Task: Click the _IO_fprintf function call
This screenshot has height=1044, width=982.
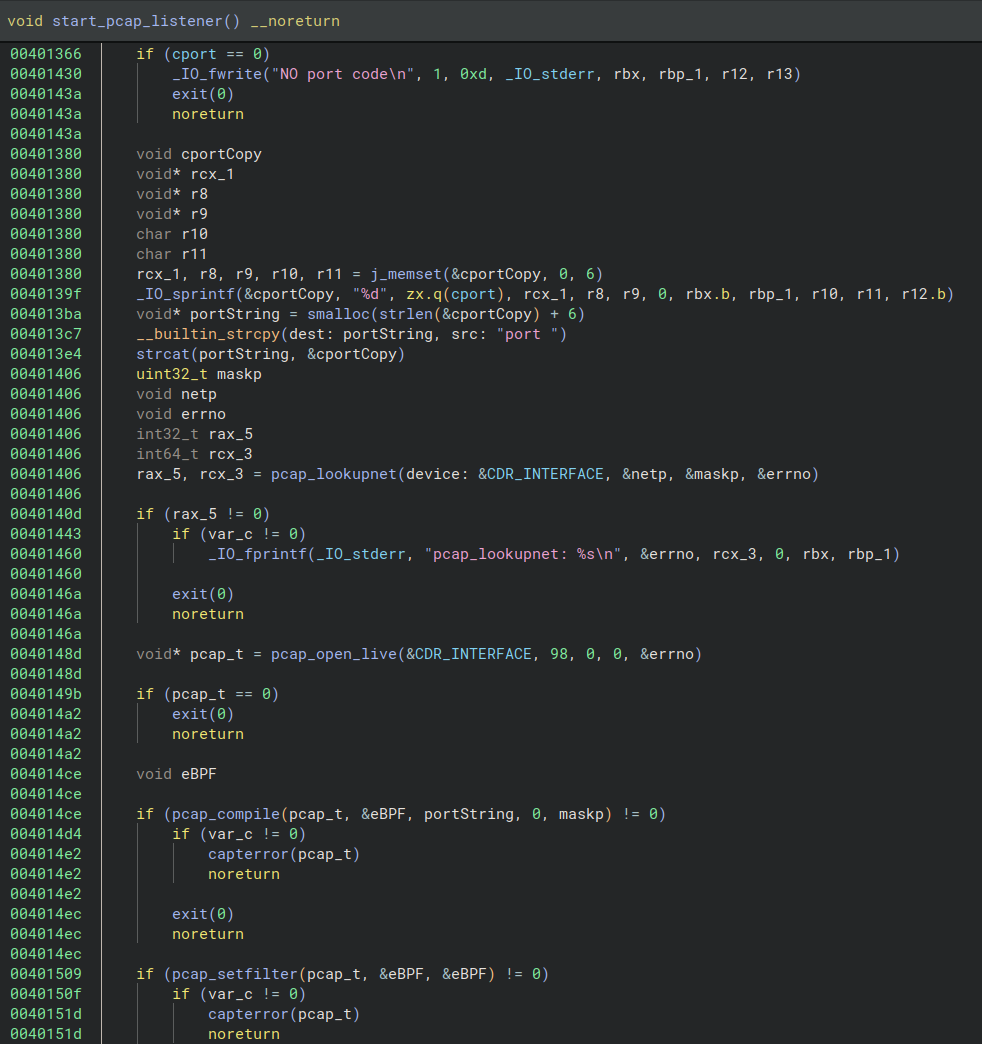Action: (x=258, y=553)
